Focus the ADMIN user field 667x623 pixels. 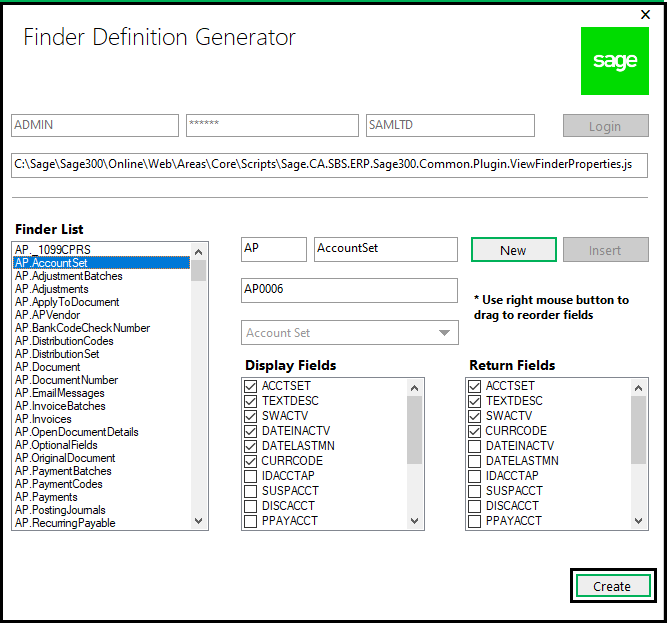click(x=95, y=125)
